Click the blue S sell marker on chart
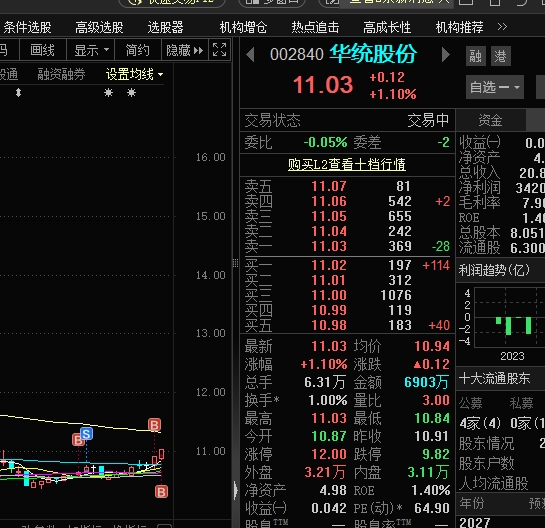This screenshot has height=528, width=545. tap(87, 433)
